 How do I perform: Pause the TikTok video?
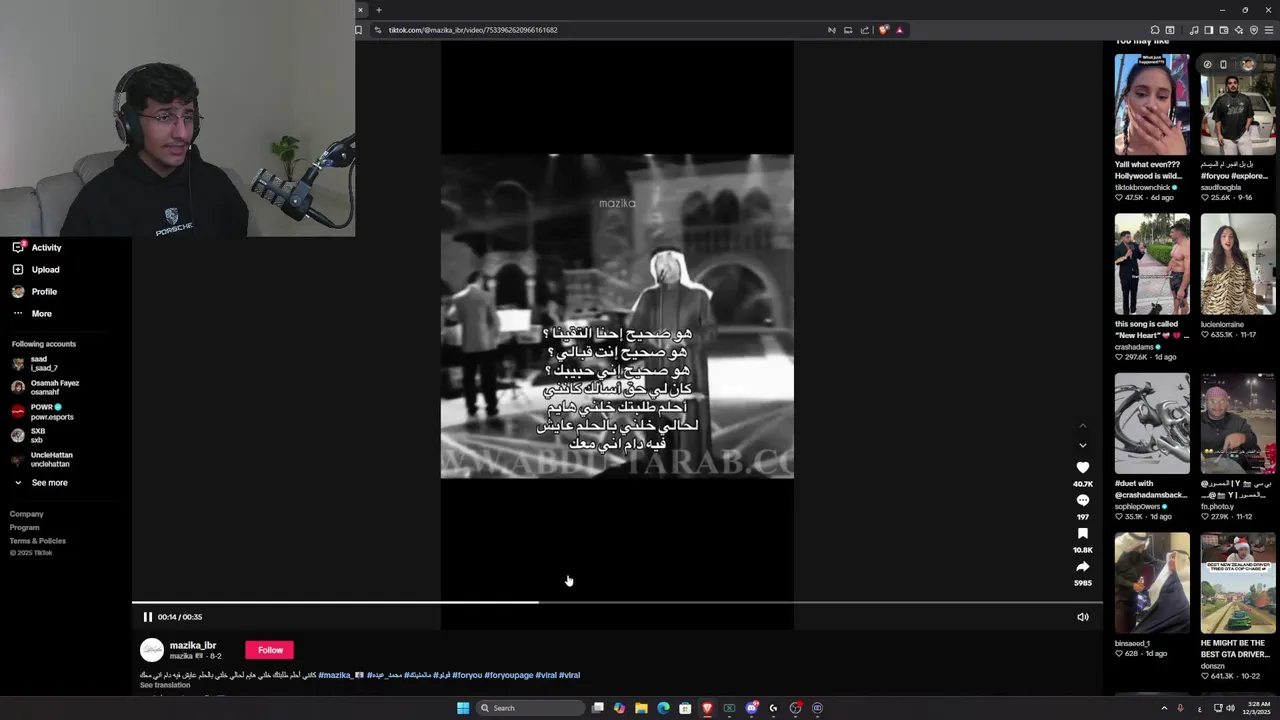(147, 617)
